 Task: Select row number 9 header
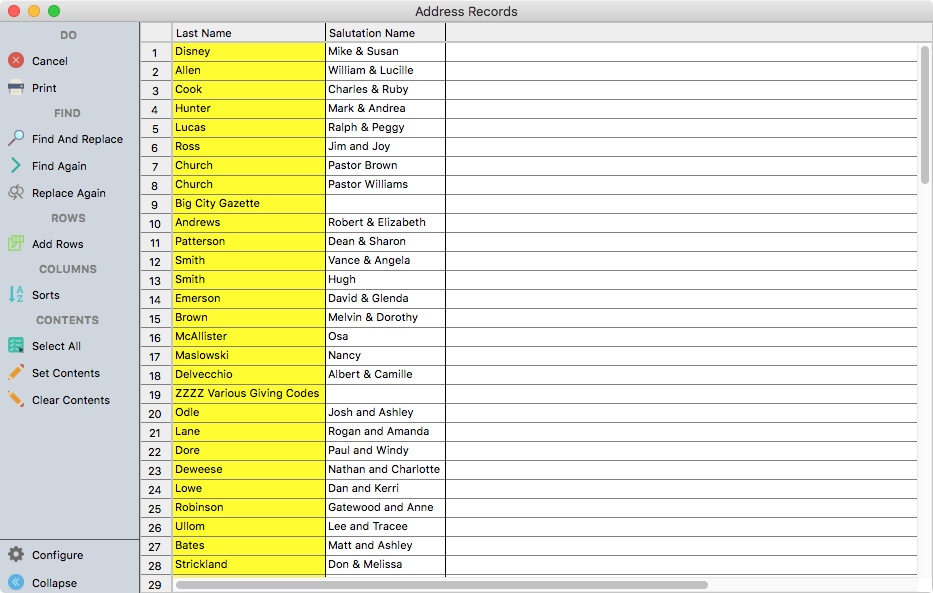coord(155,204)
